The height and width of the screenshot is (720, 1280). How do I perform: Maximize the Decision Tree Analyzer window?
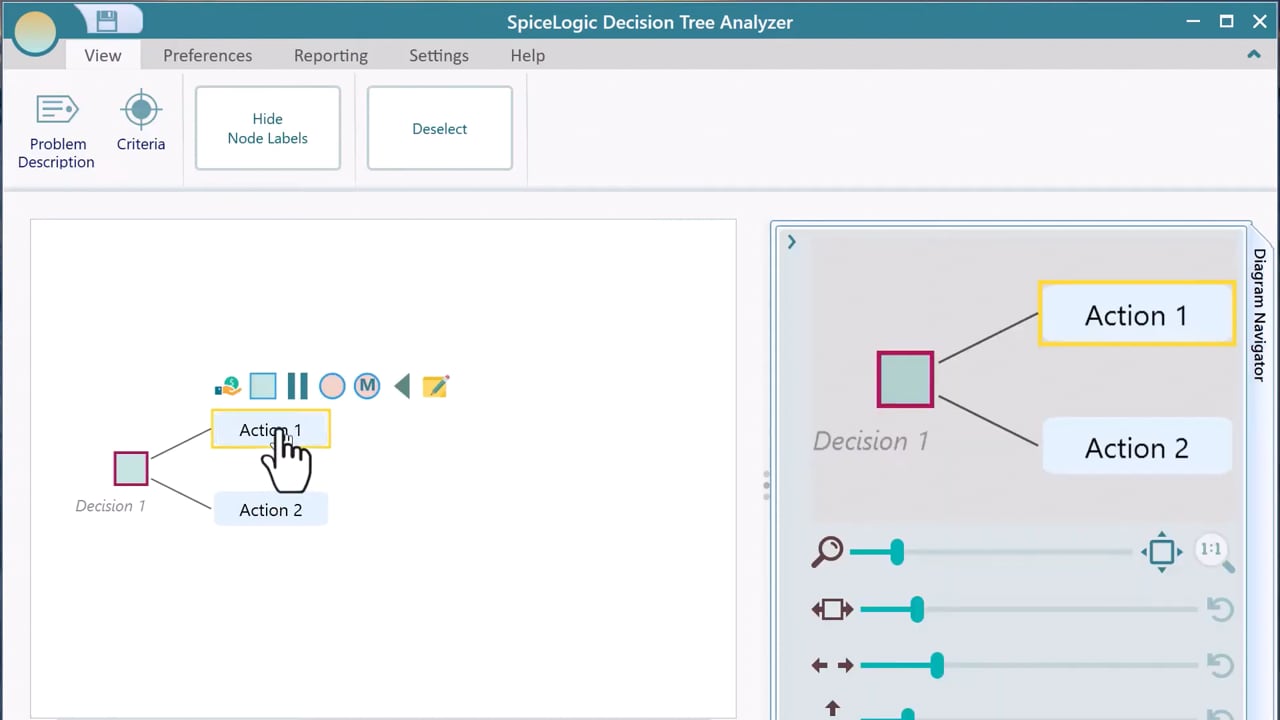(x=1226, y=21)
